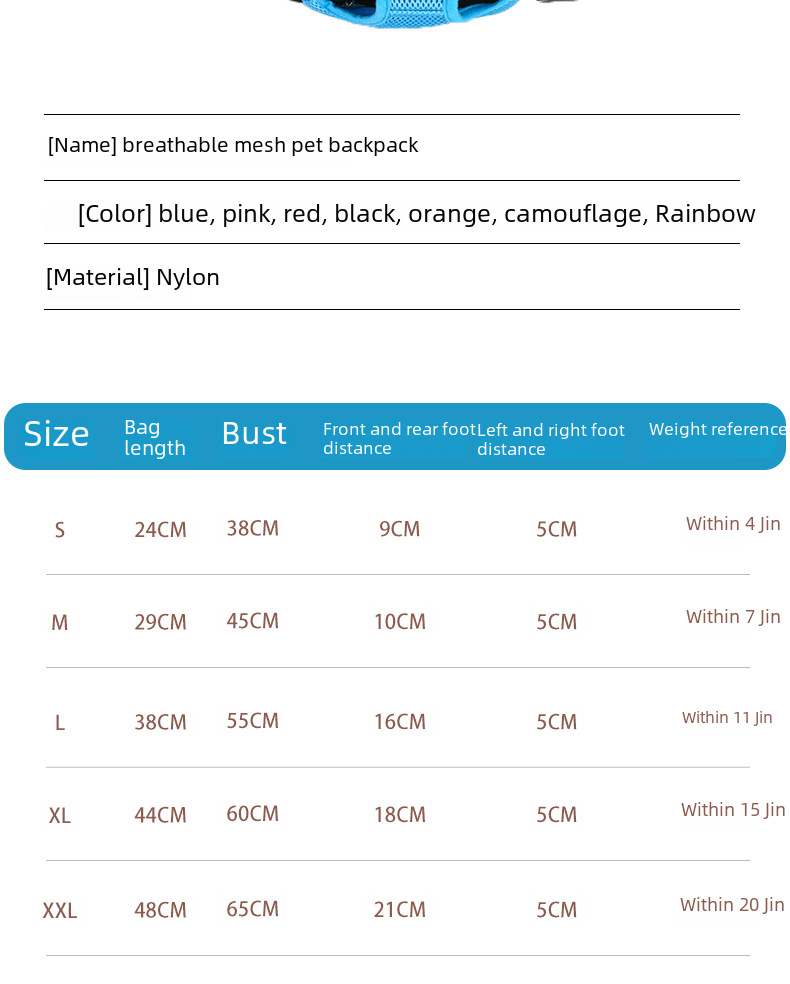Click the Within 4 Jin weight text
The image size is (790, 984).
(733, 524)
